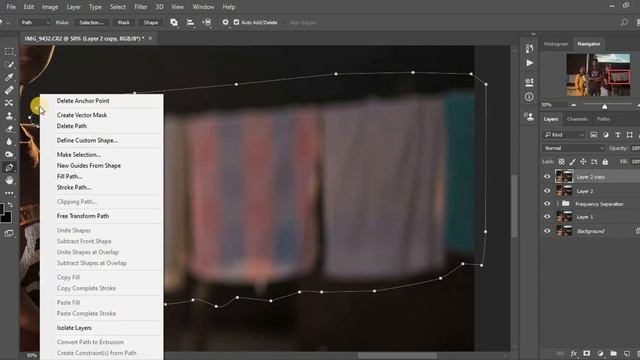Screen dimensions: 640x360
Task: Hide the Frequency Separation group
Action: (x=547, y=204)
